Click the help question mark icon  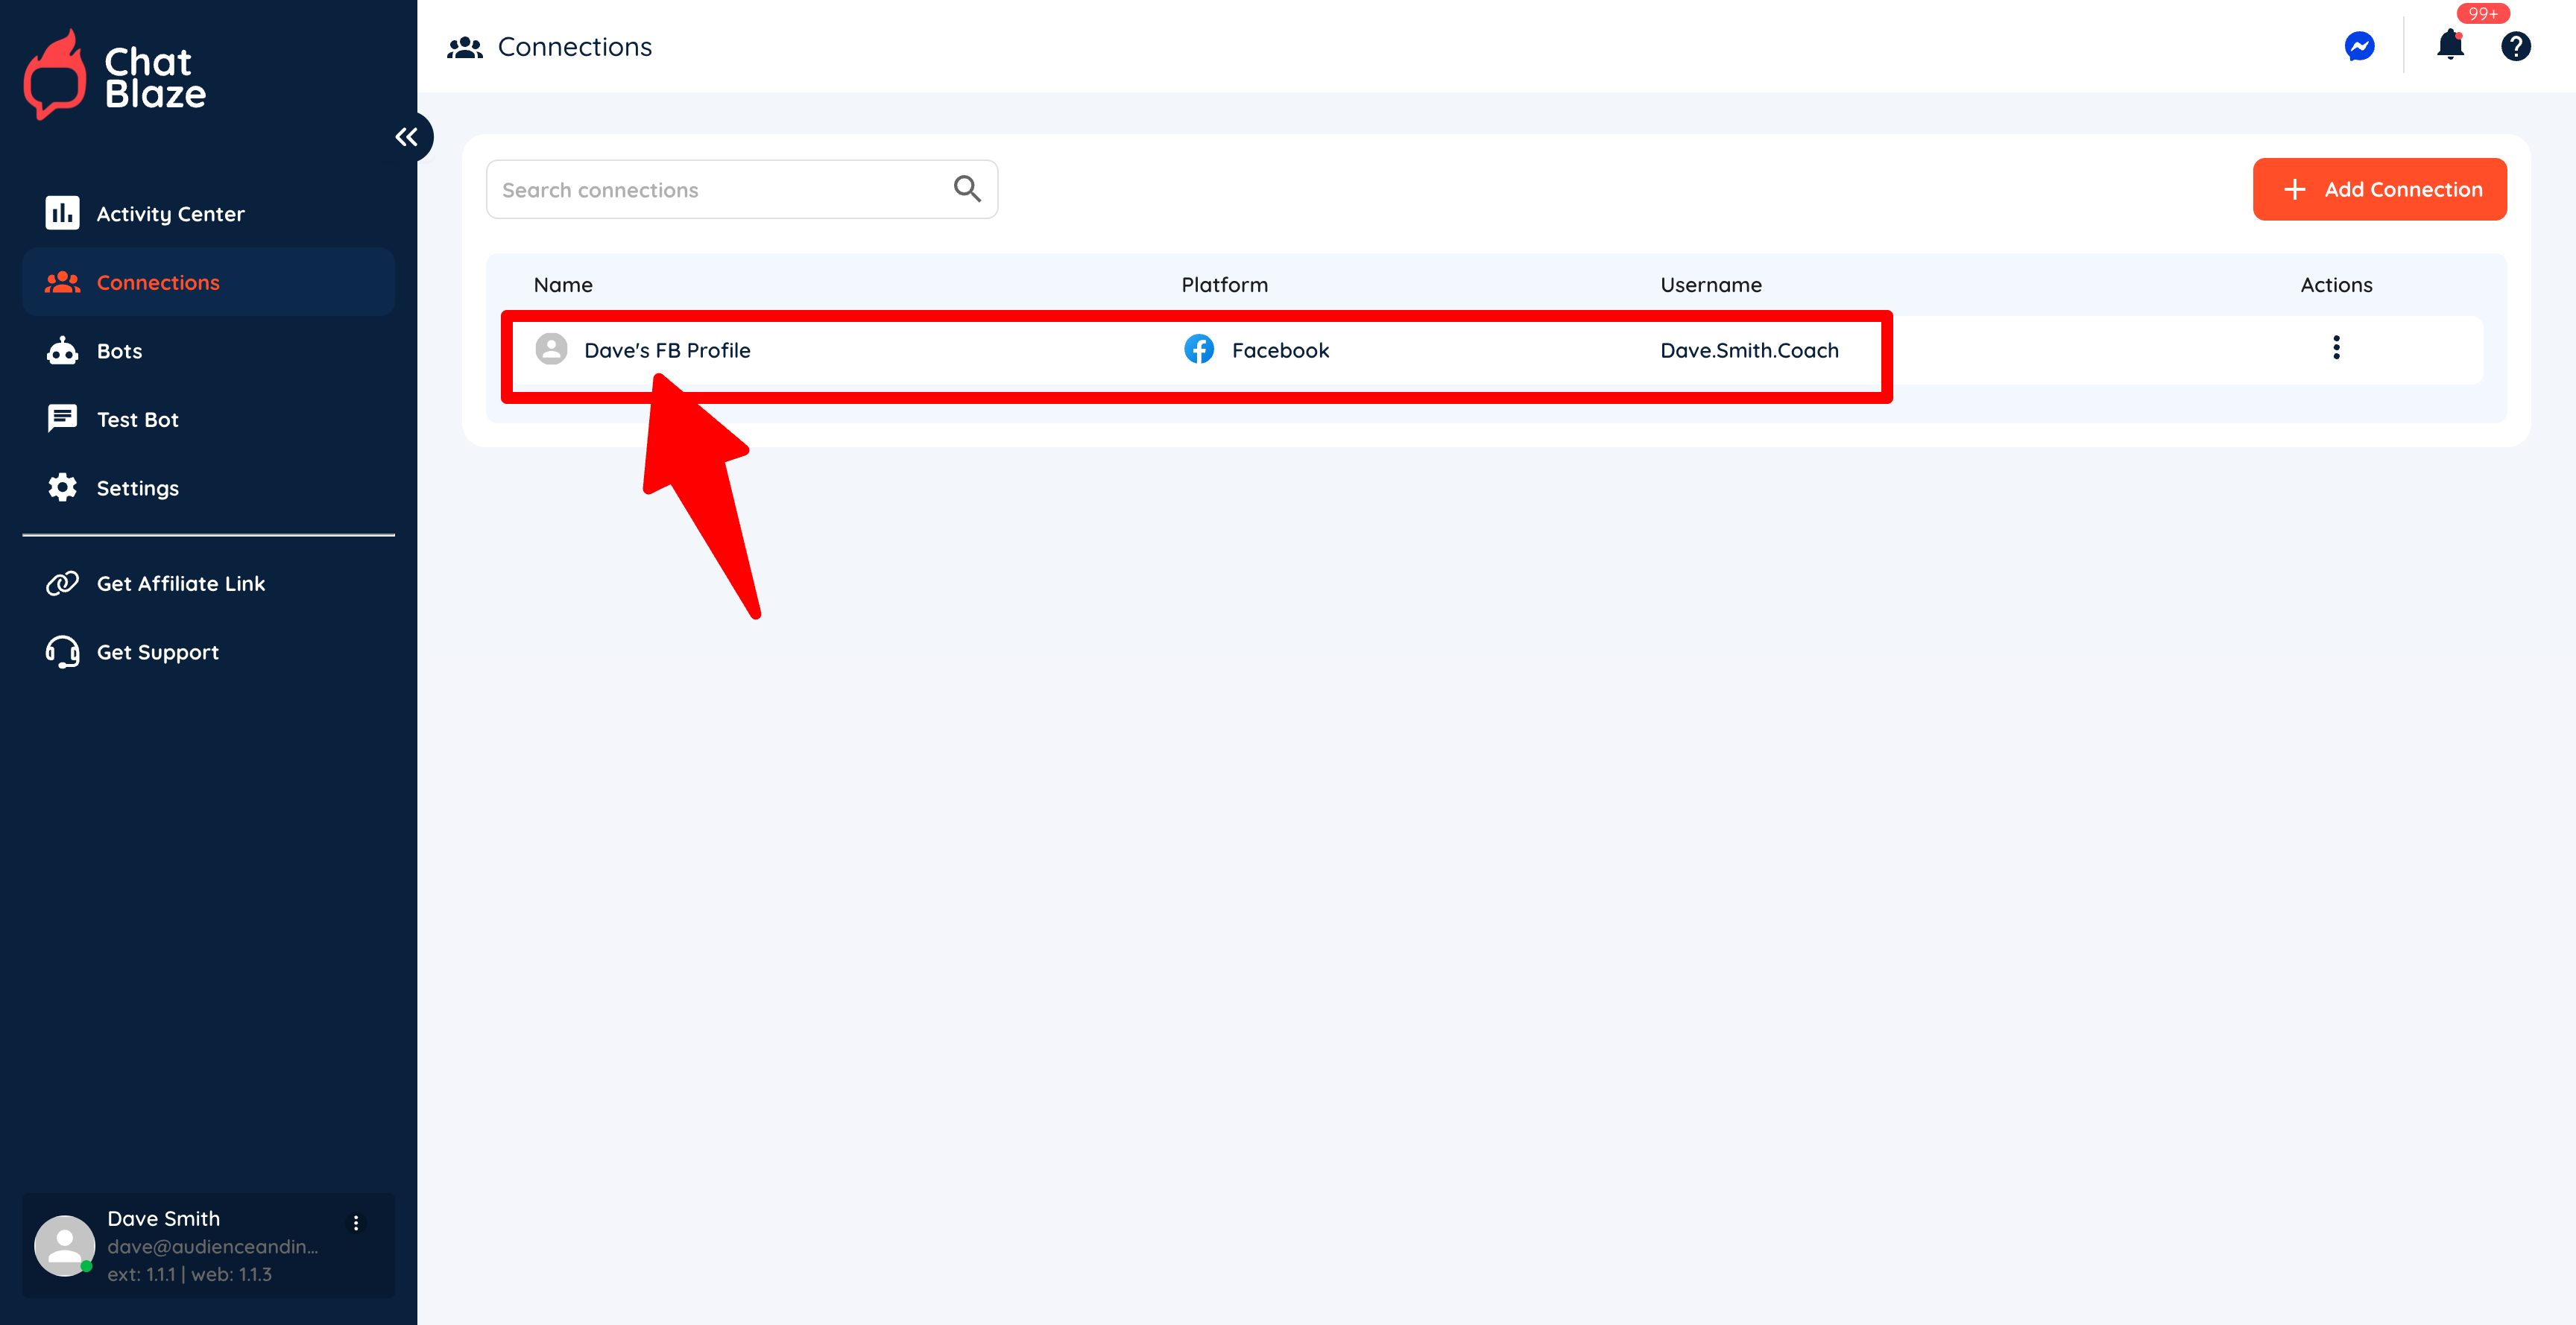tap(2515, 46)
